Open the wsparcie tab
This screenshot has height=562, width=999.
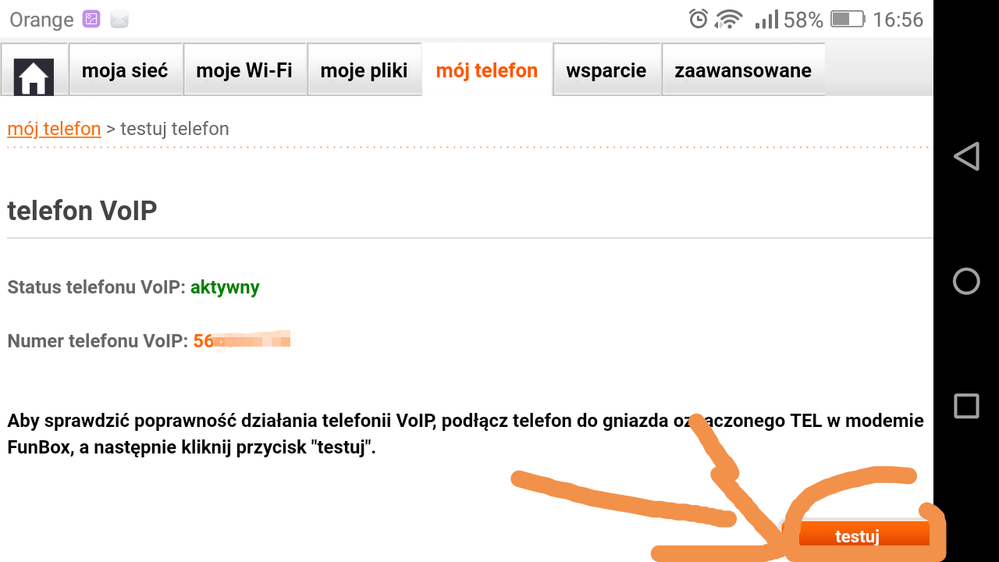(607, 70)
